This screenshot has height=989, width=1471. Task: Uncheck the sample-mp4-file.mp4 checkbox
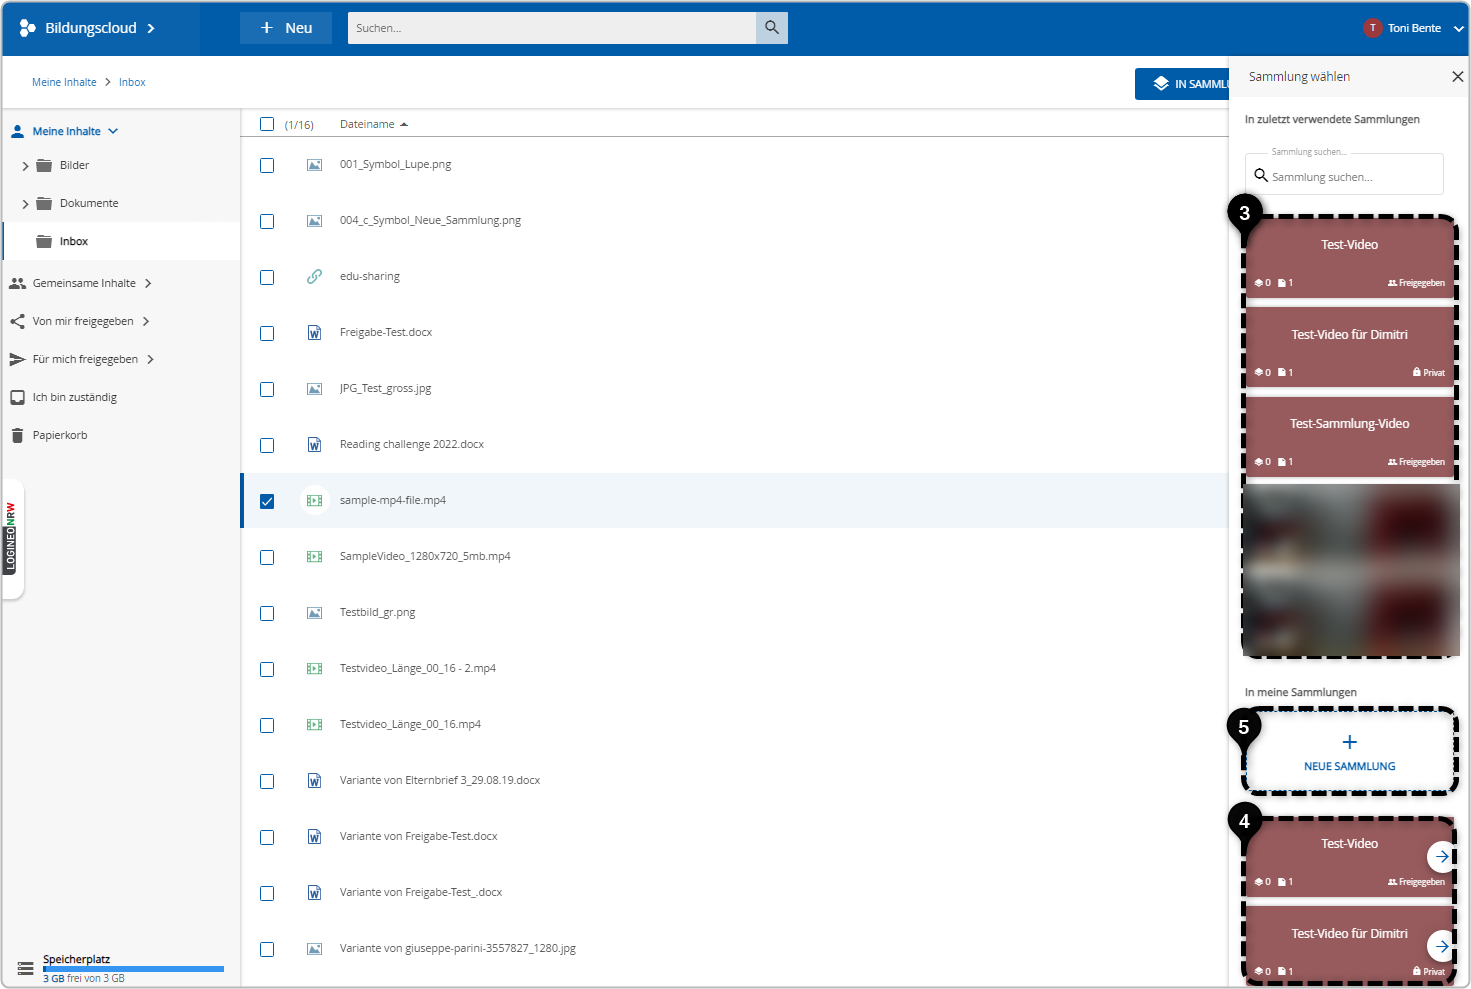(267, 501)
